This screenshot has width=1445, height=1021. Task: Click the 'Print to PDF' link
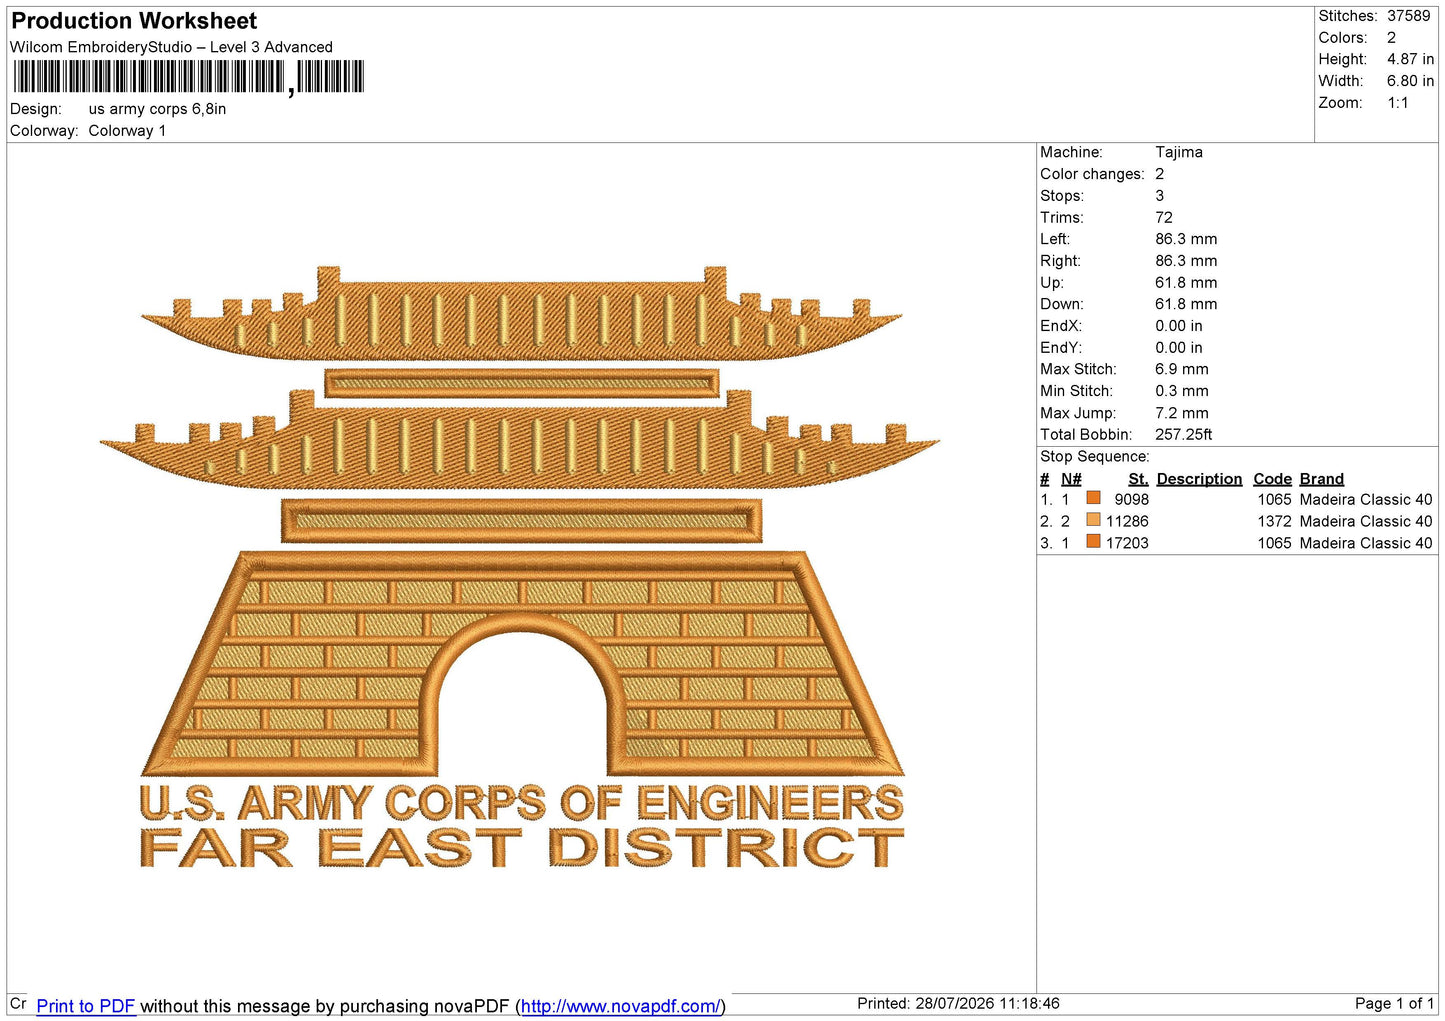pos(86,1006)
